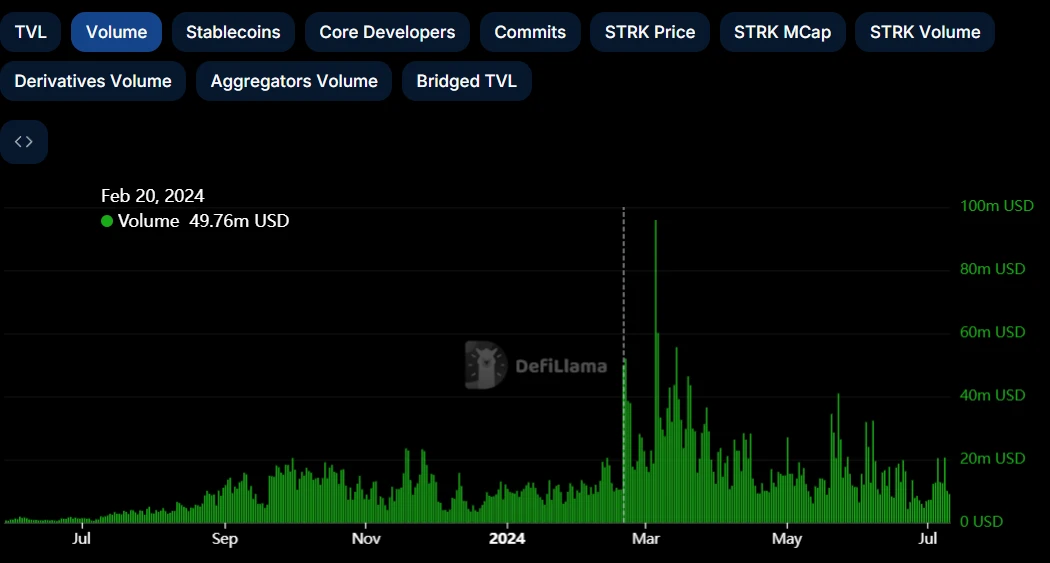Show Core Developers on the chart
The image size is (1050, 563).
coord(387,32)
